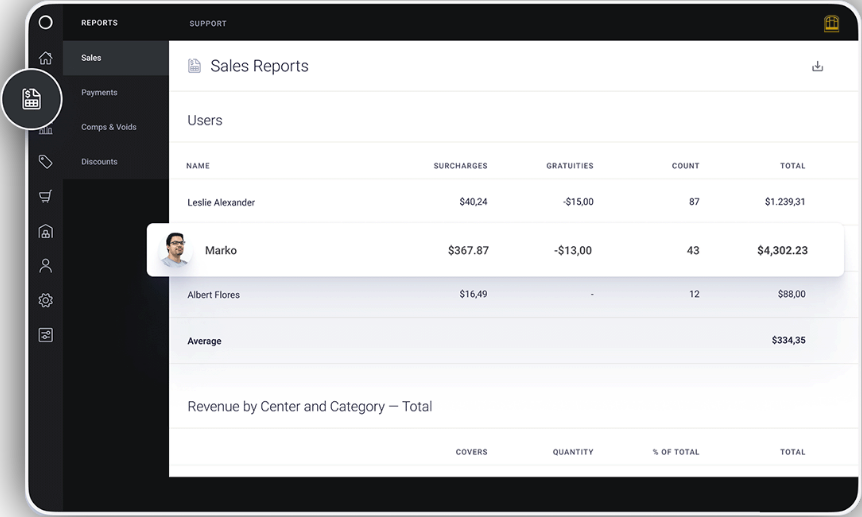Click the Average row label
Image resolution: width=862 pixels, height=517 pixels.
pyautogui.click(x=205, y=341)
